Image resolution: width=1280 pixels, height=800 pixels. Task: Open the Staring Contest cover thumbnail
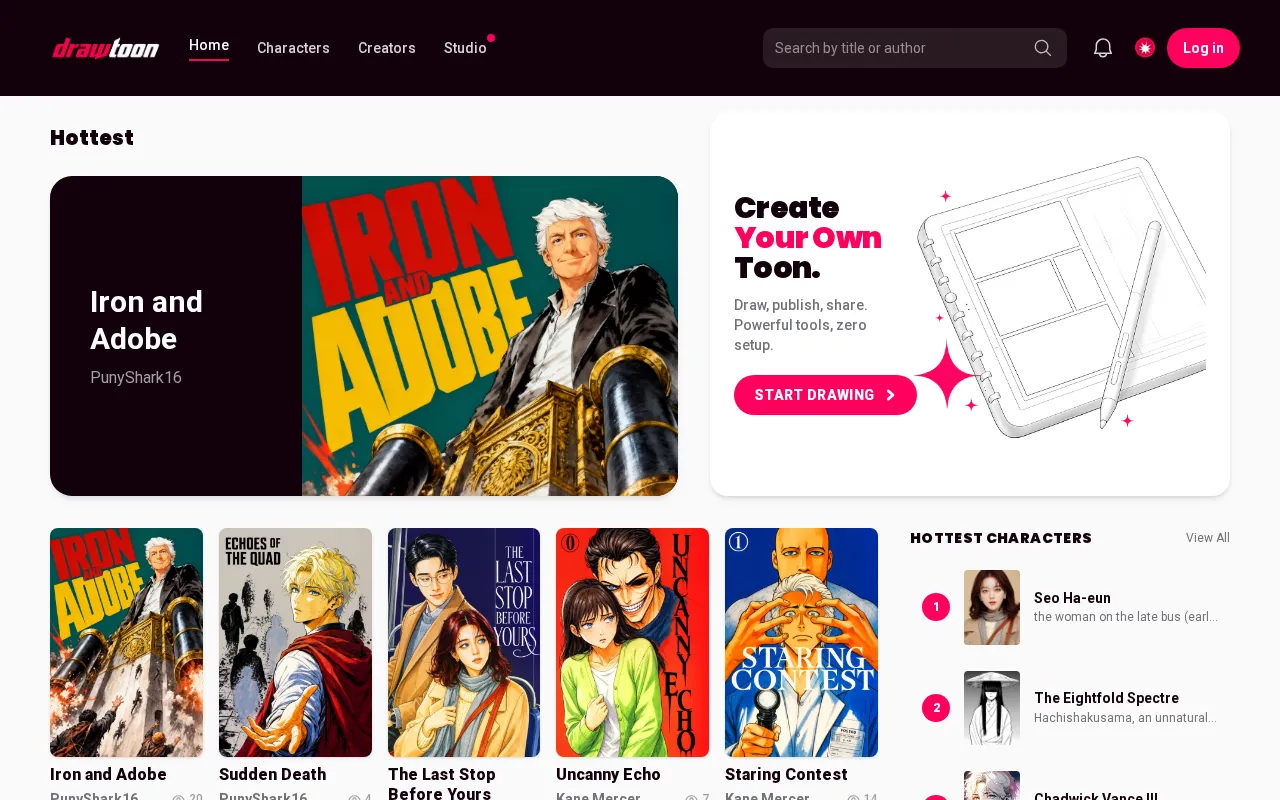tap(801, 642)
